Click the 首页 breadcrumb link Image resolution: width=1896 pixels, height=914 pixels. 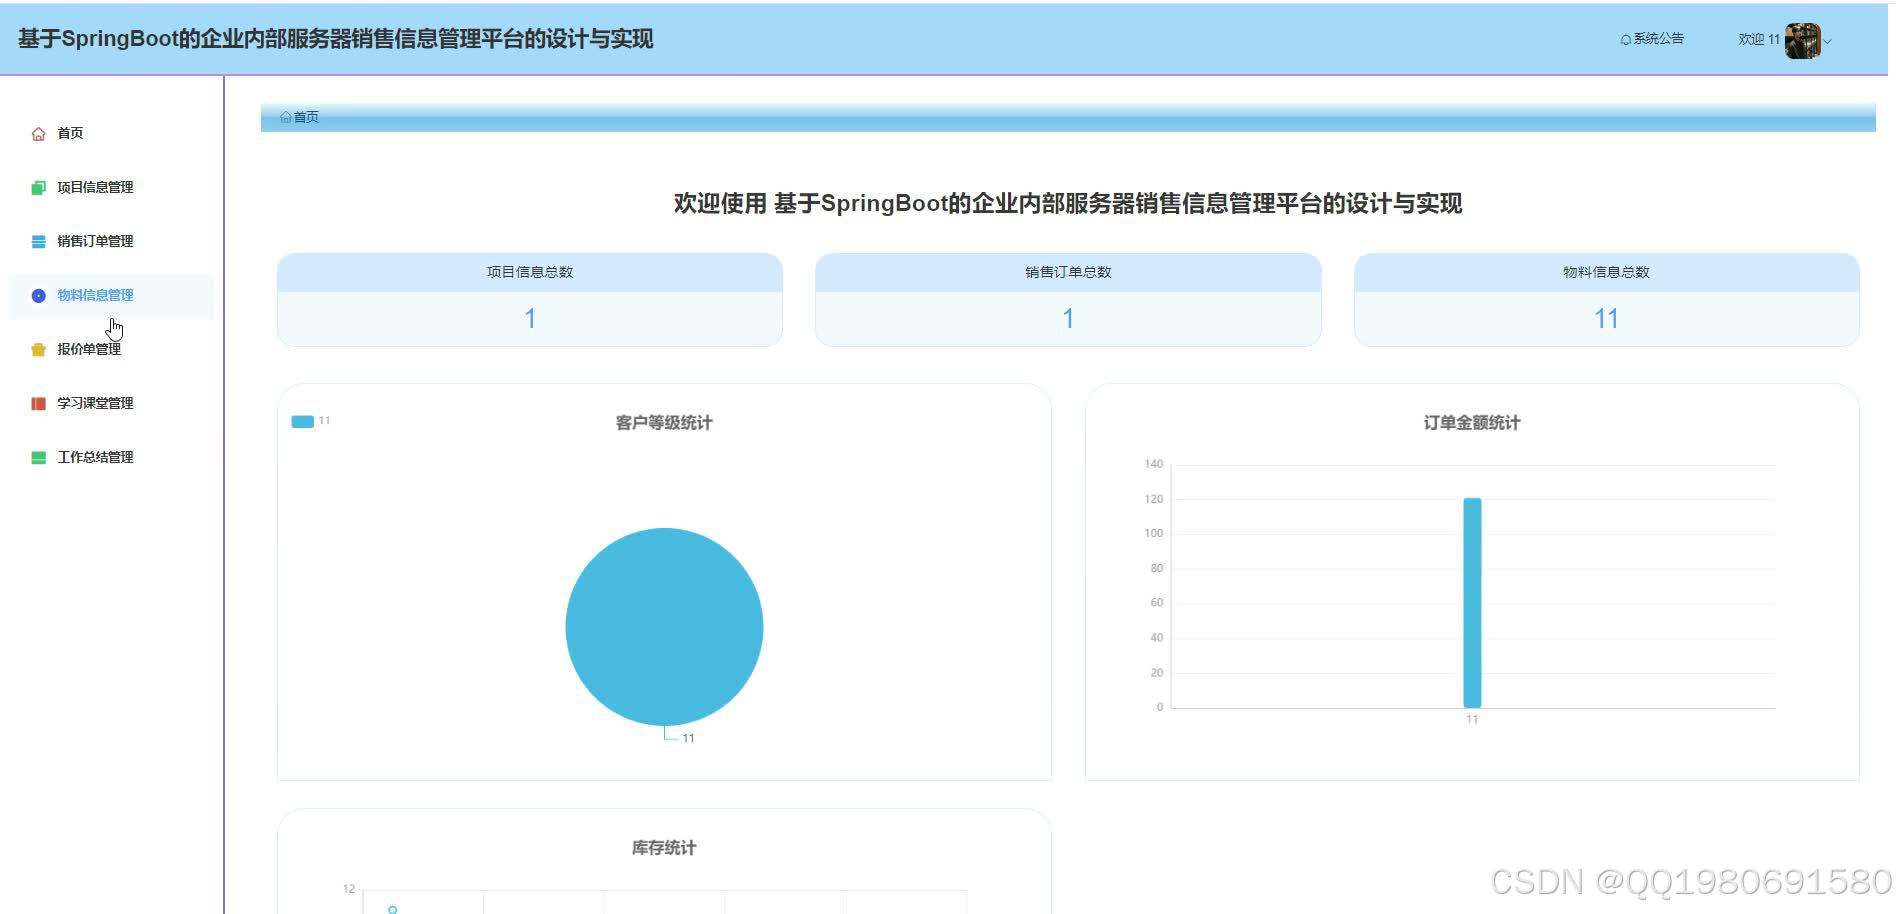305,117
